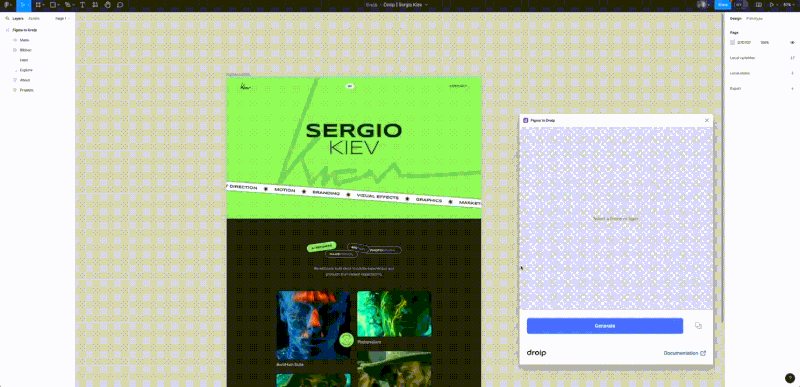Open the Move tool options dropdown

pos(29,5)
